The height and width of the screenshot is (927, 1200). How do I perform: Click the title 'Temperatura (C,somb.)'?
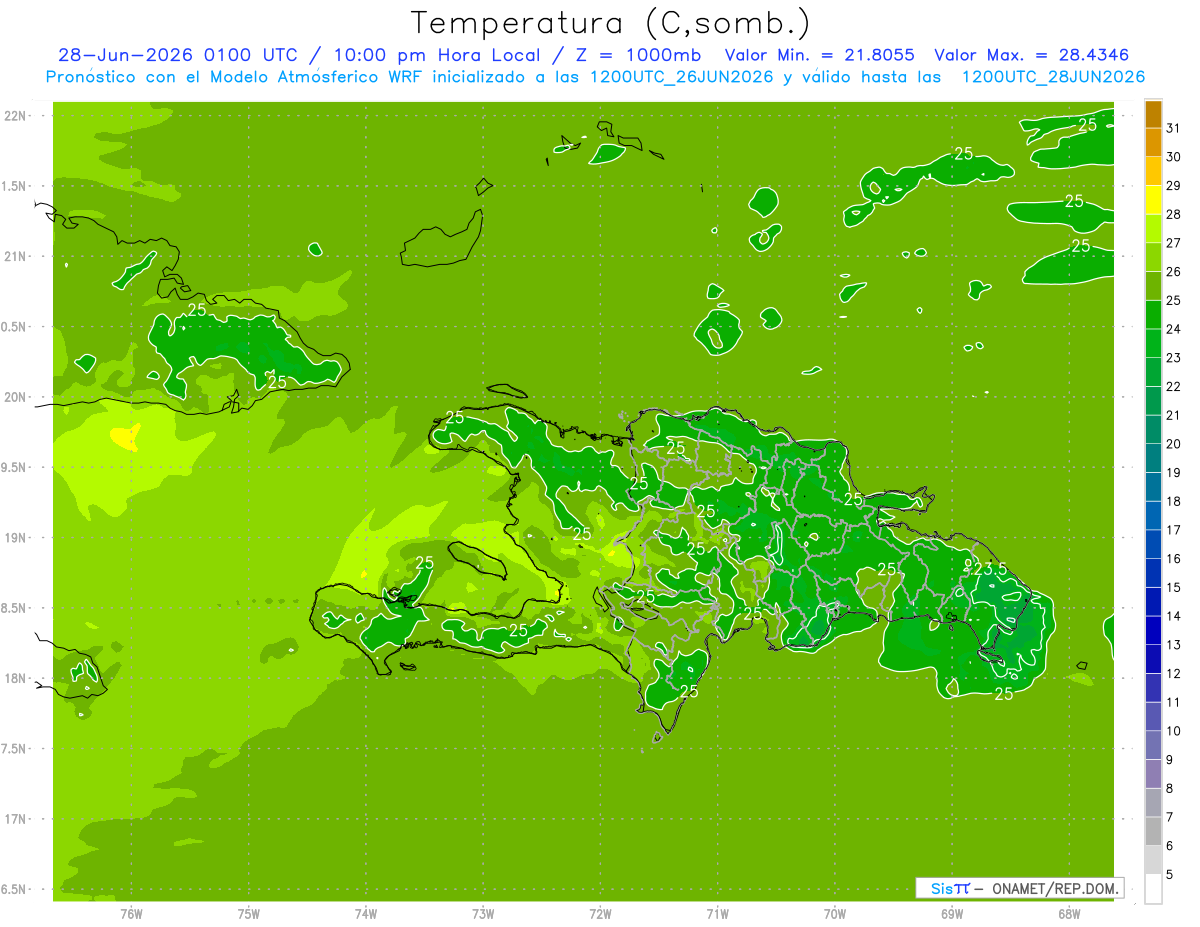(x=611, y=22)
